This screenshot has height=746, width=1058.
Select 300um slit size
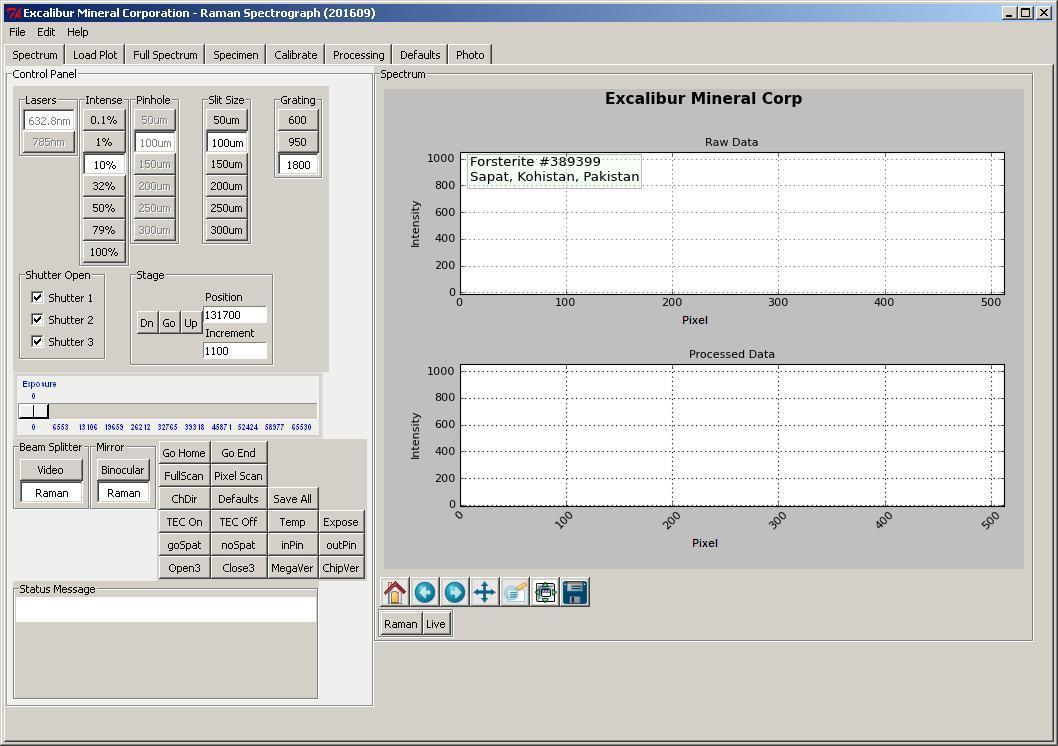(x=227, y=230)
